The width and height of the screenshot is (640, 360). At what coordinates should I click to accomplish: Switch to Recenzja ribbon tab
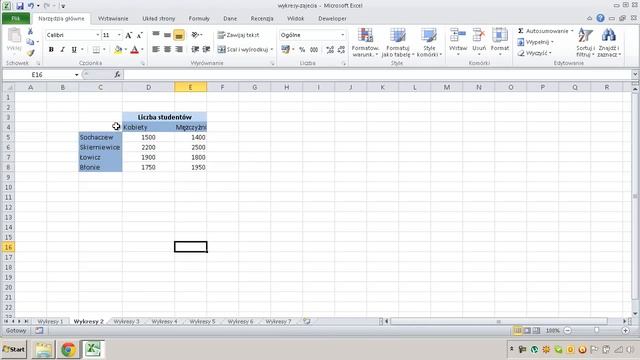(x=262, y=18)
